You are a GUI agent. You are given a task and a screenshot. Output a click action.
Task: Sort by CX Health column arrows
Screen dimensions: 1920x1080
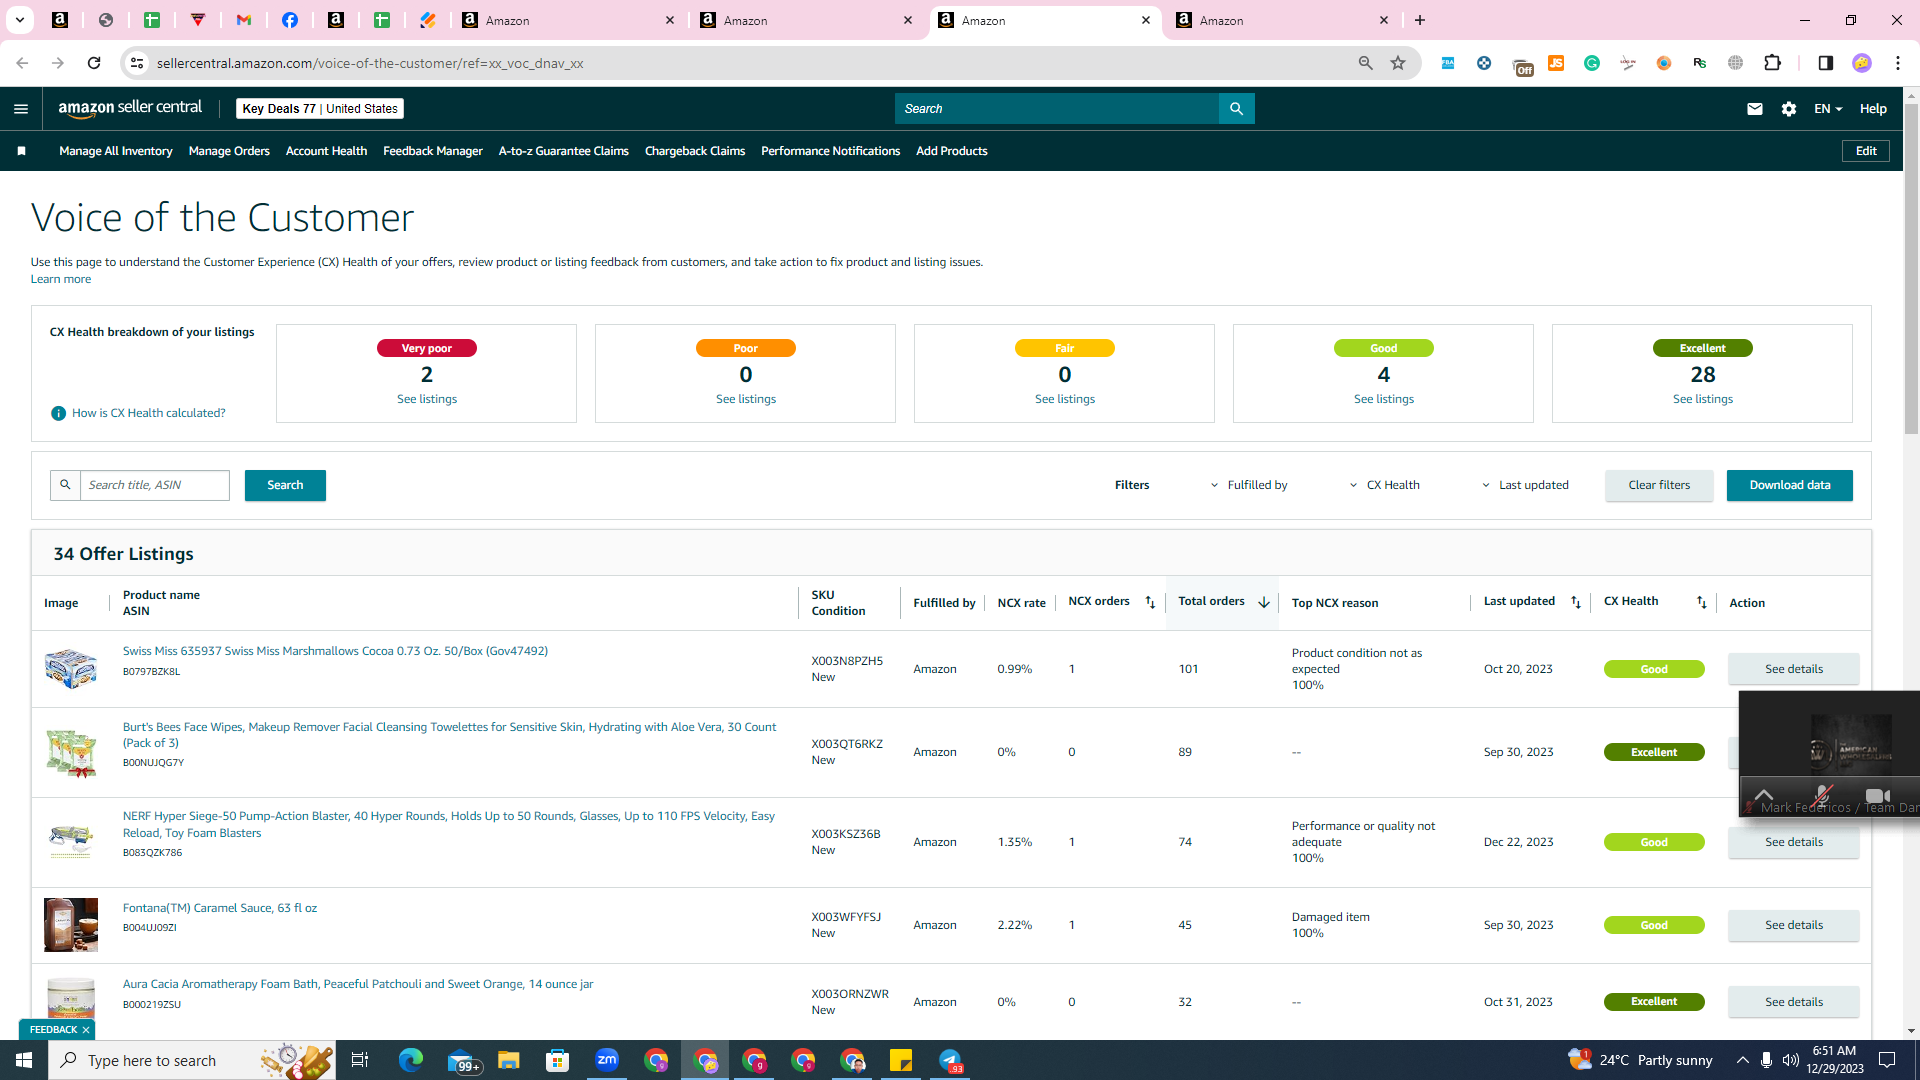(x=1702, y=602)
